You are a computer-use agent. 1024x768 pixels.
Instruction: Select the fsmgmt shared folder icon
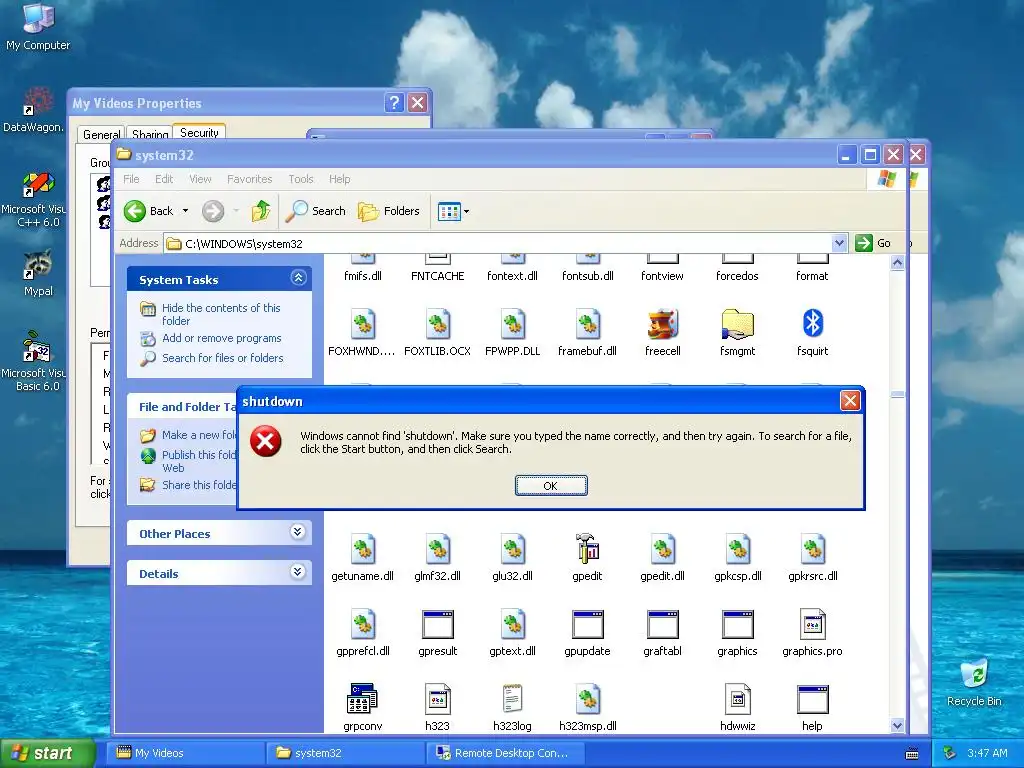737,325
